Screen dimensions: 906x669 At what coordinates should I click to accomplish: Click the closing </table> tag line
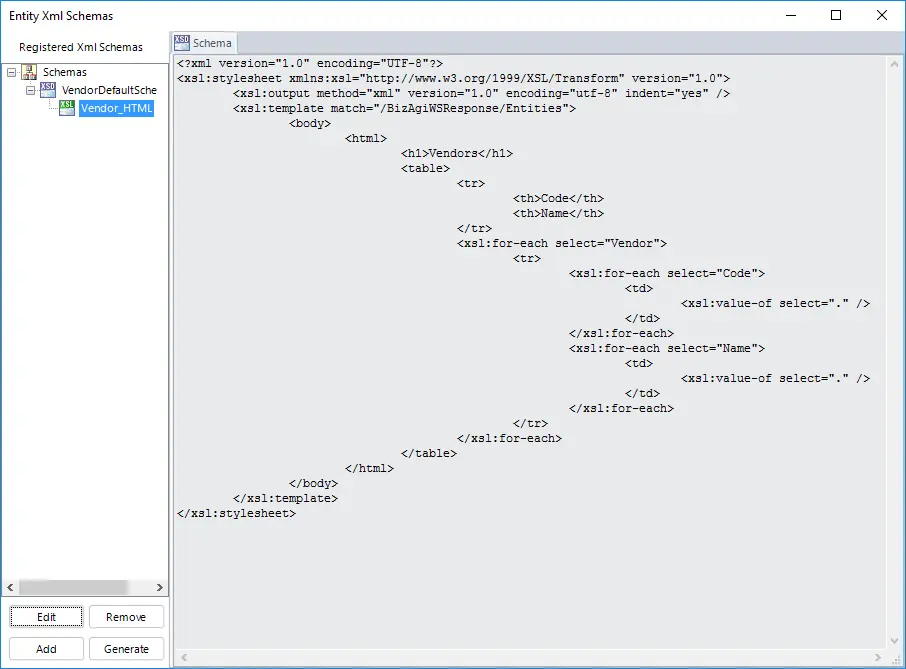[x=429, y=454]
